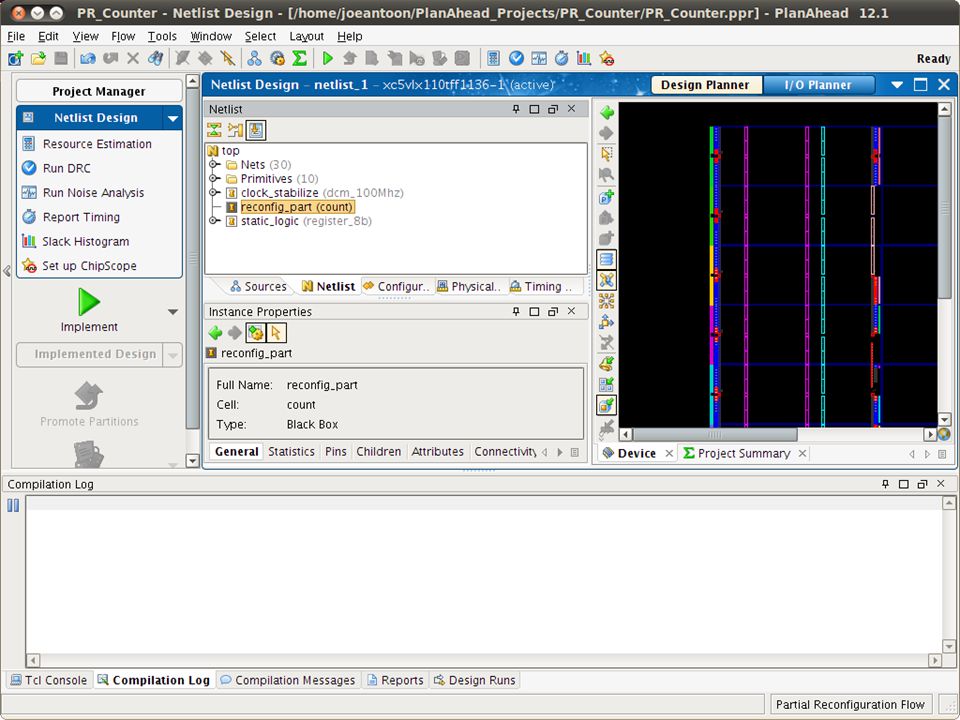Pin the Compilation Log panel
Screen dimensions: 960x720
[x=885, y=484]
